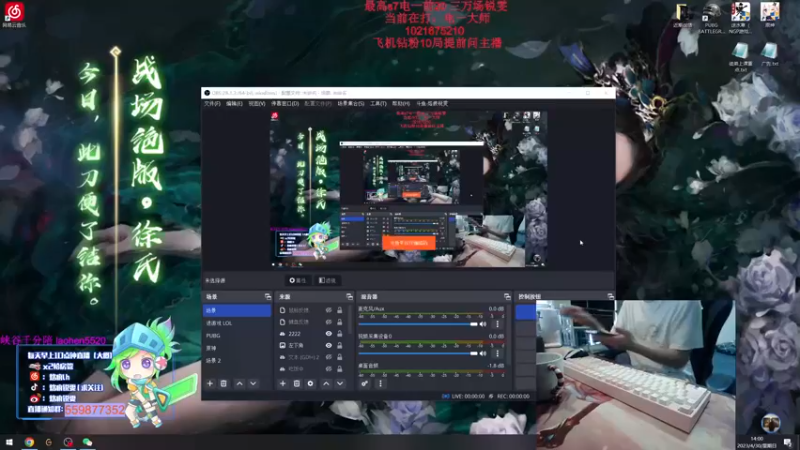Open the video capture device channel options menu

[497, 353]
